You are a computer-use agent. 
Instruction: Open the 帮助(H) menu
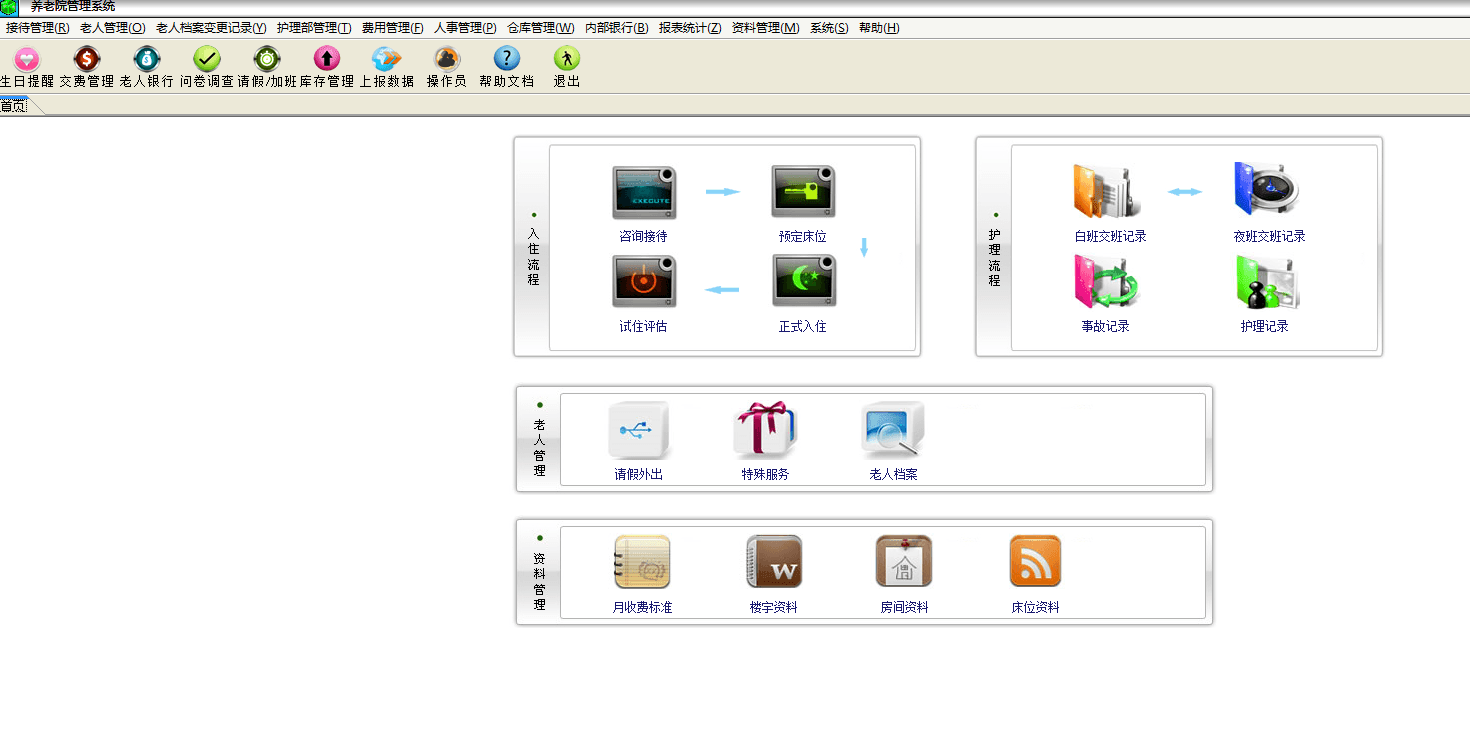click(879, 28)
